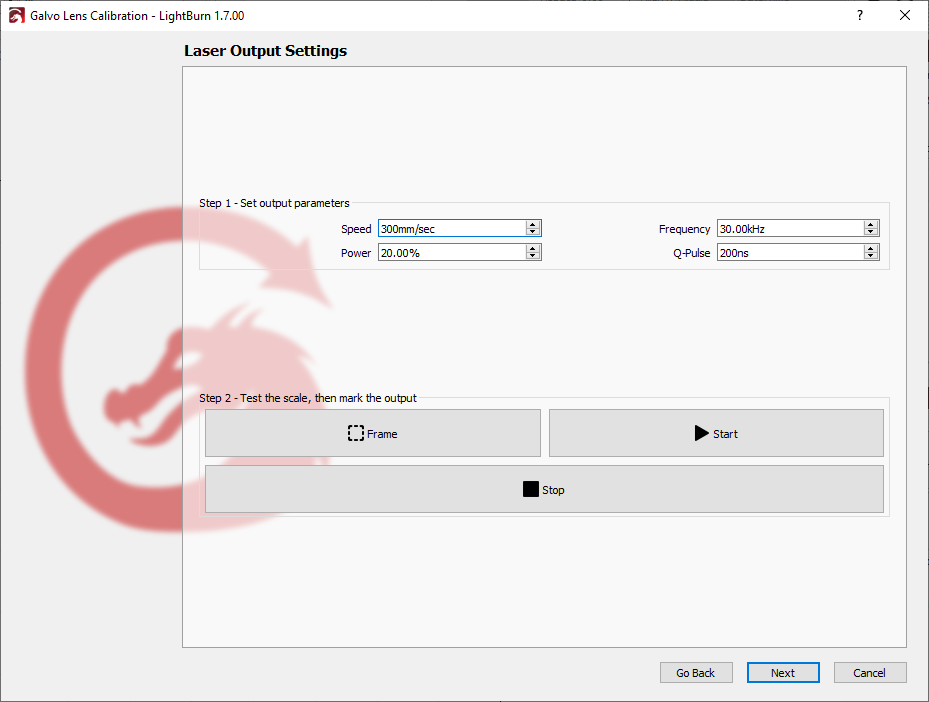Proceed with the Next button
Image resolution: width=929 pixels, height=702 pixels.
click(x=783, y=673)
